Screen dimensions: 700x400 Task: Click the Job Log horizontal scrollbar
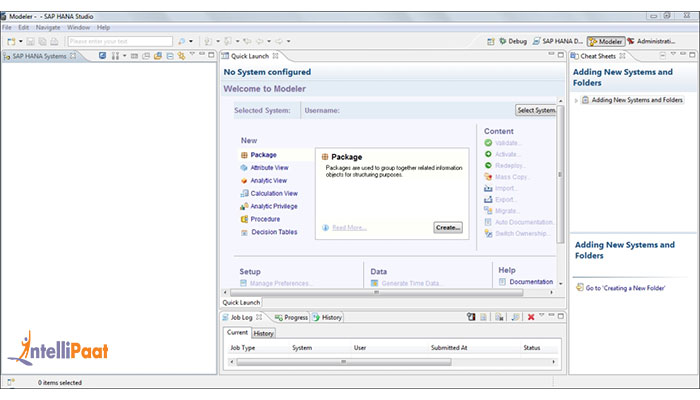[344, 362]
